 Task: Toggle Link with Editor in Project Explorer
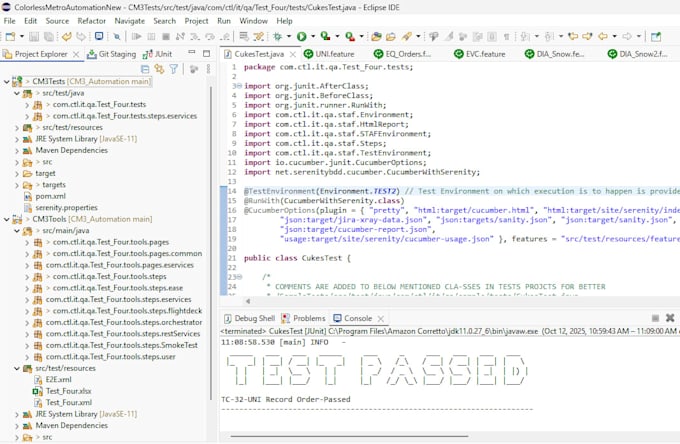click(159, 69)
